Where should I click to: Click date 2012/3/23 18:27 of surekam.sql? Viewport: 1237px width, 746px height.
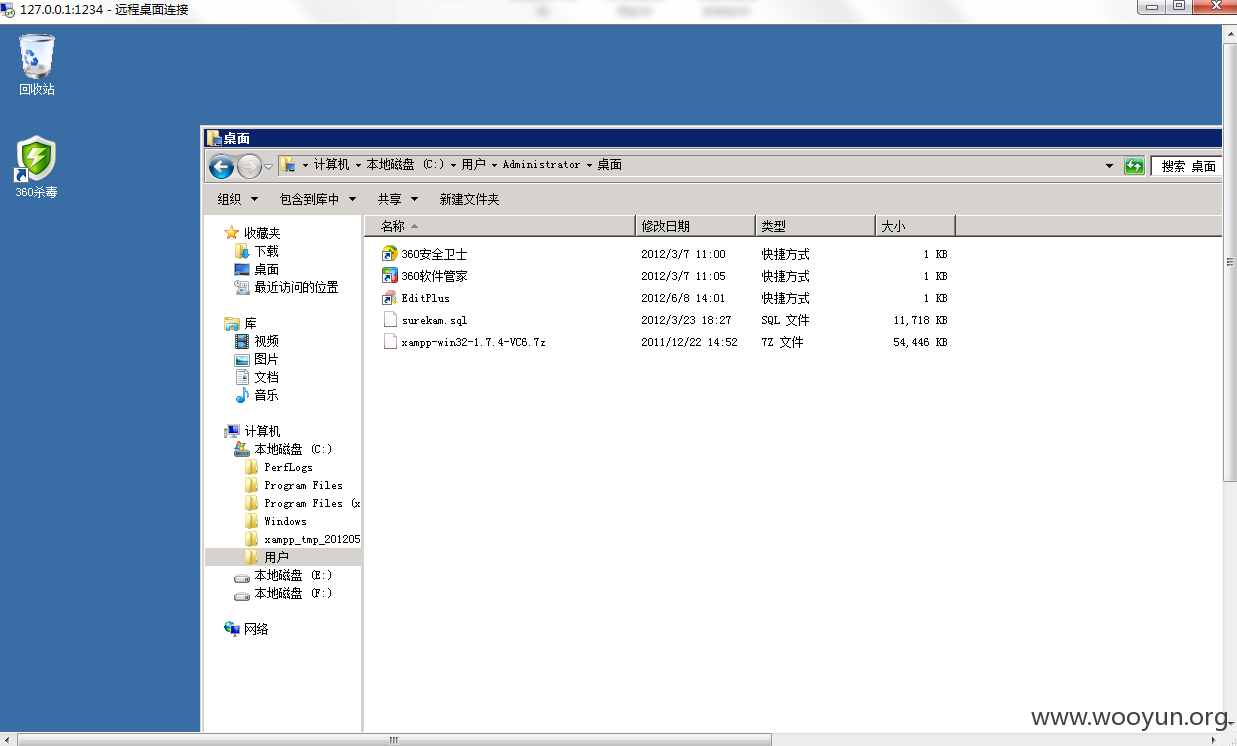coord(685,320)
